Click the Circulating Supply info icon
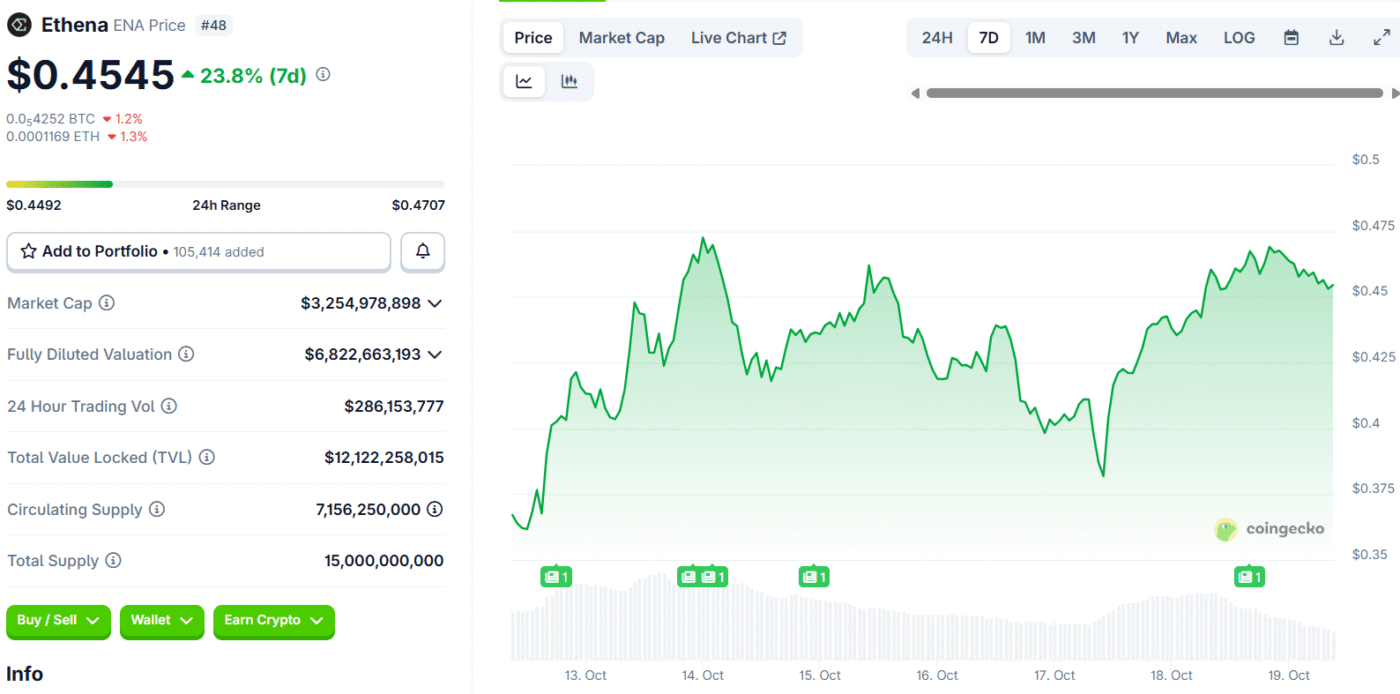 (157, 509)
